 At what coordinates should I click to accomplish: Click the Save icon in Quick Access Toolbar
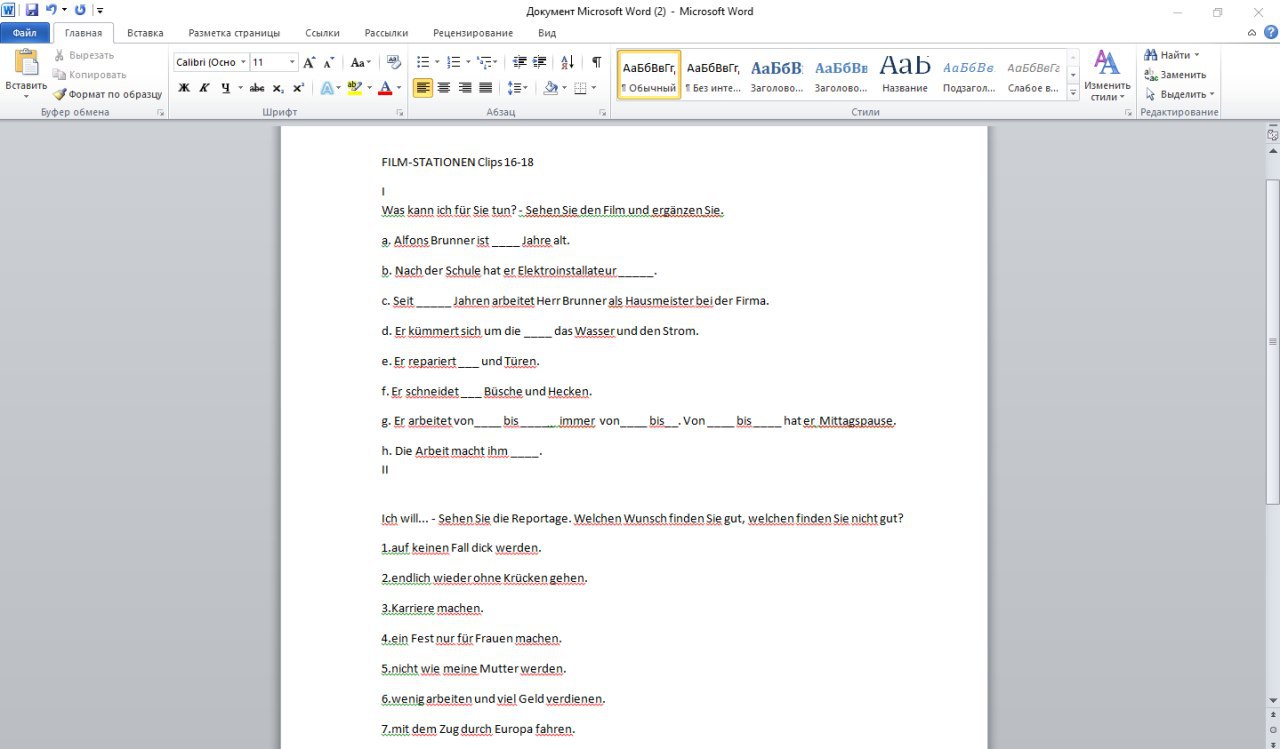[31, 10]
